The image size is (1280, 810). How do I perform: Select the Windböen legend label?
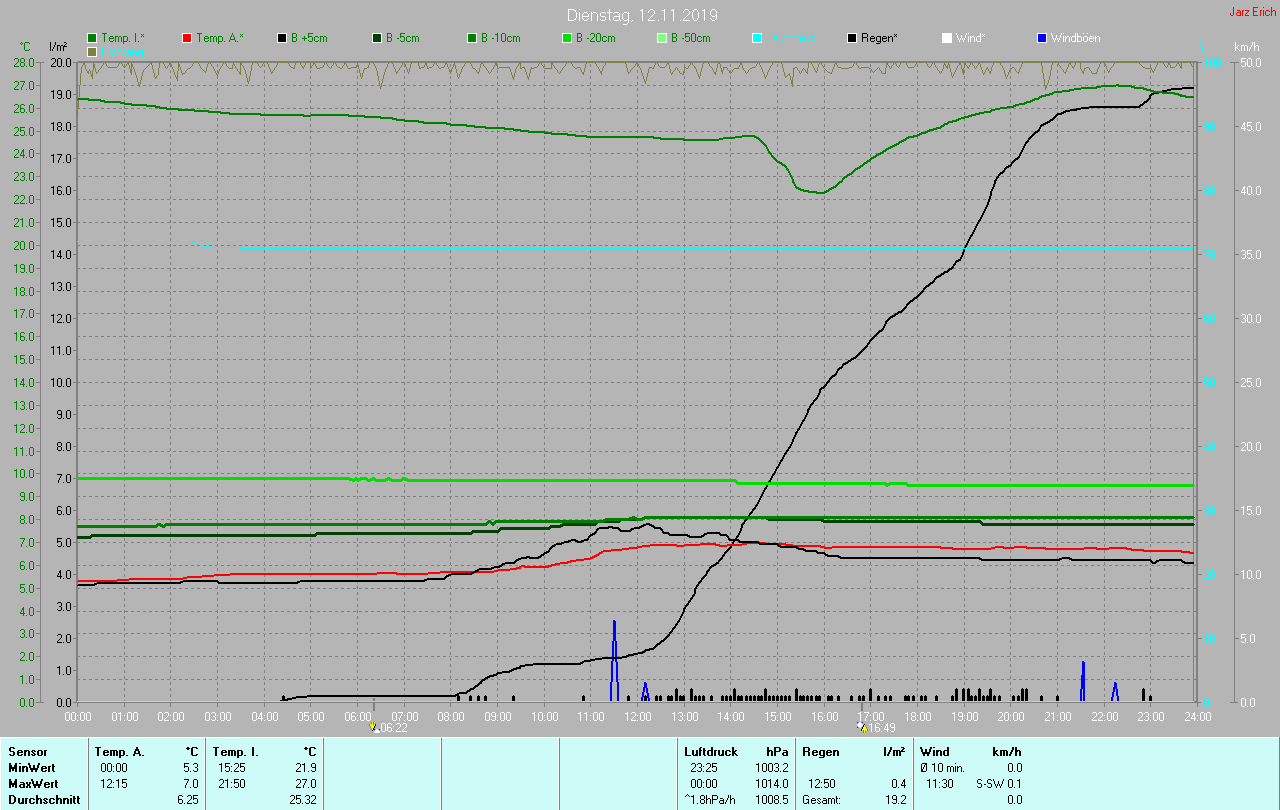tap(1075, 38)
